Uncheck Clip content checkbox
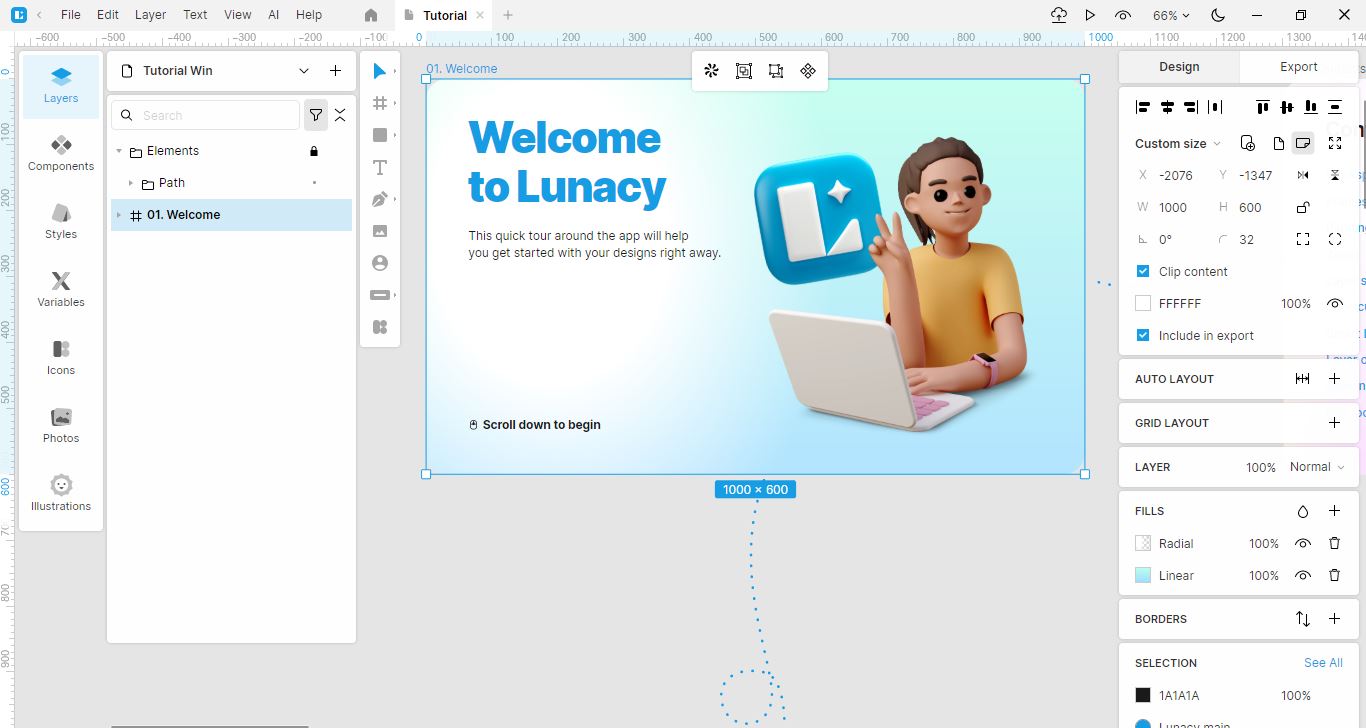Screen dimensions: 1366x728 coord(1143,271)
